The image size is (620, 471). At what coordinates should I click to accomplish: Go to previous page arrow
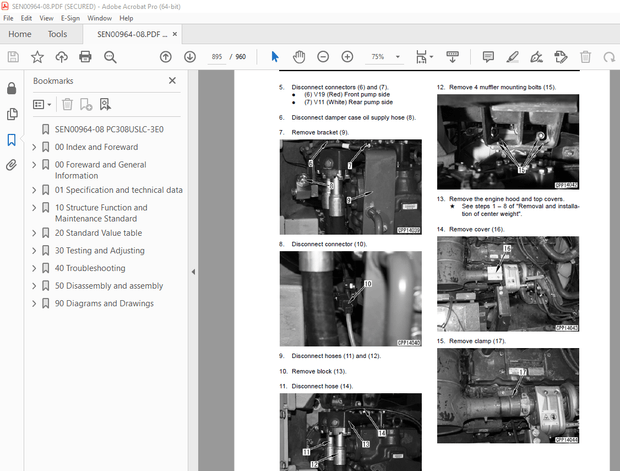click(x=166, y=57)
